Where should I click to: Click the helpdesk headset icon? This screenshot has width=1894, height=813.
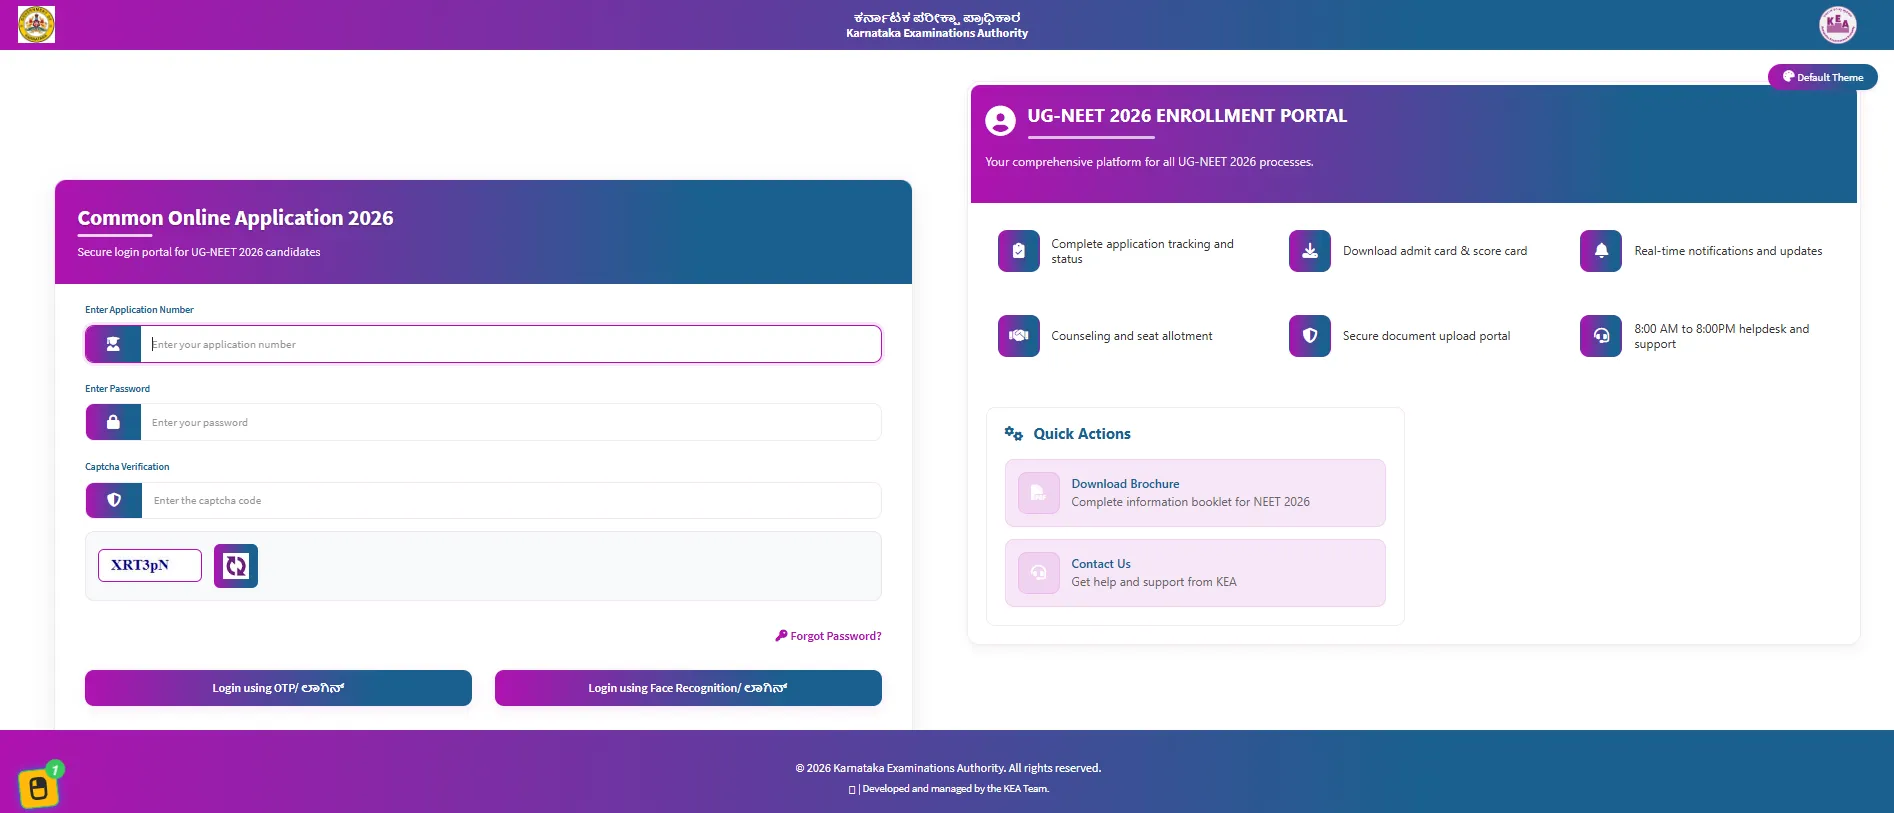click(x=1600, y=336)
